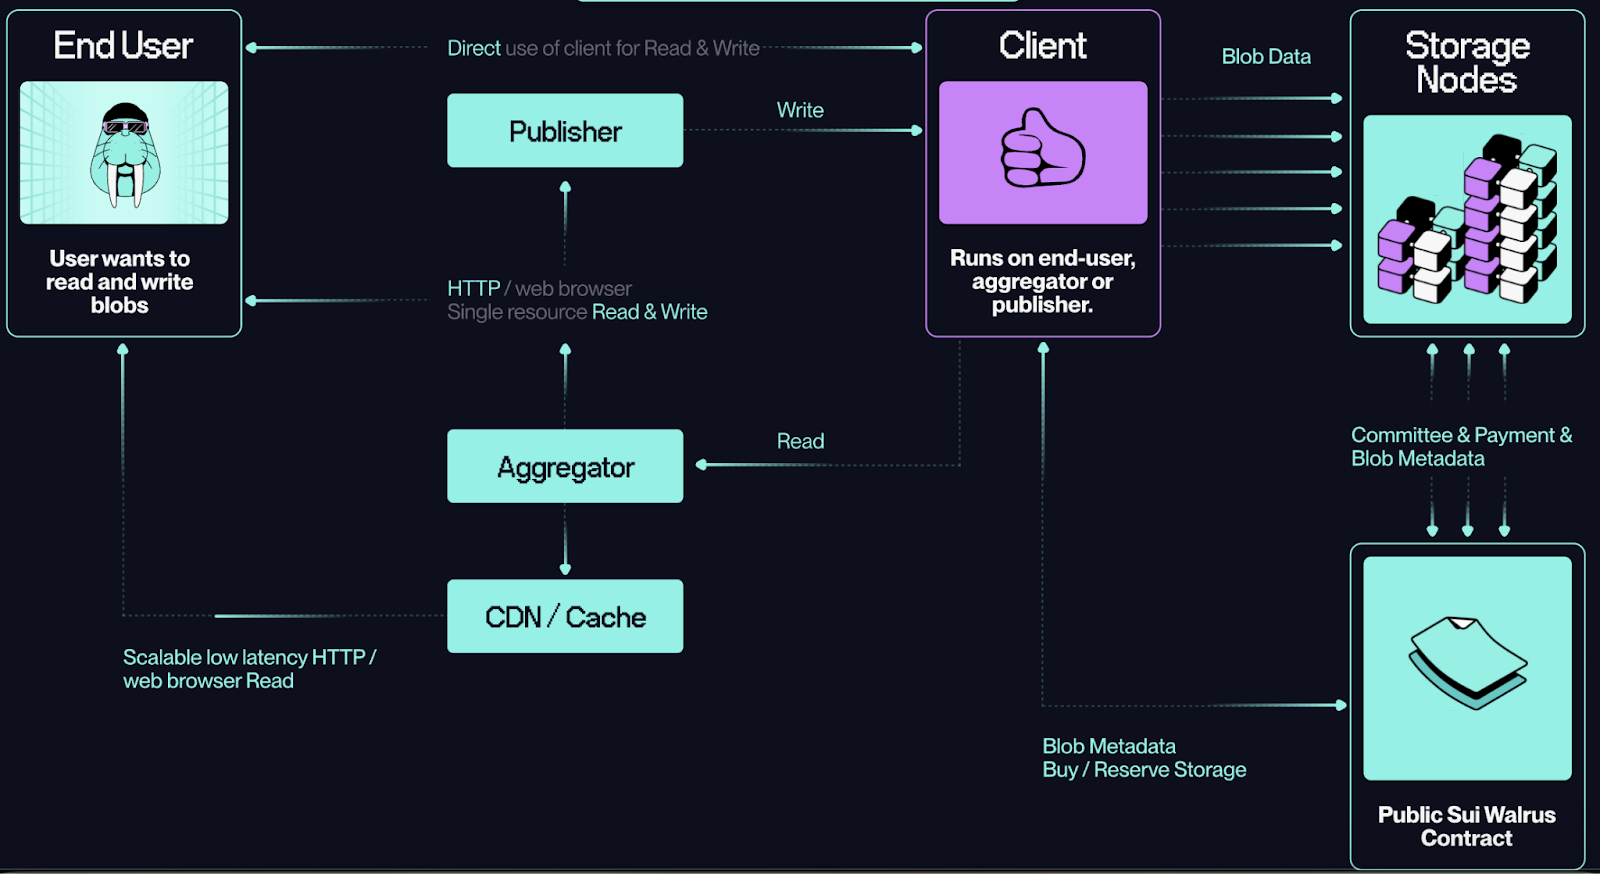Click the Public Sui Walrus Contract label
The height and width of the screenshot is (874, 1600).
click(1466, 827)
